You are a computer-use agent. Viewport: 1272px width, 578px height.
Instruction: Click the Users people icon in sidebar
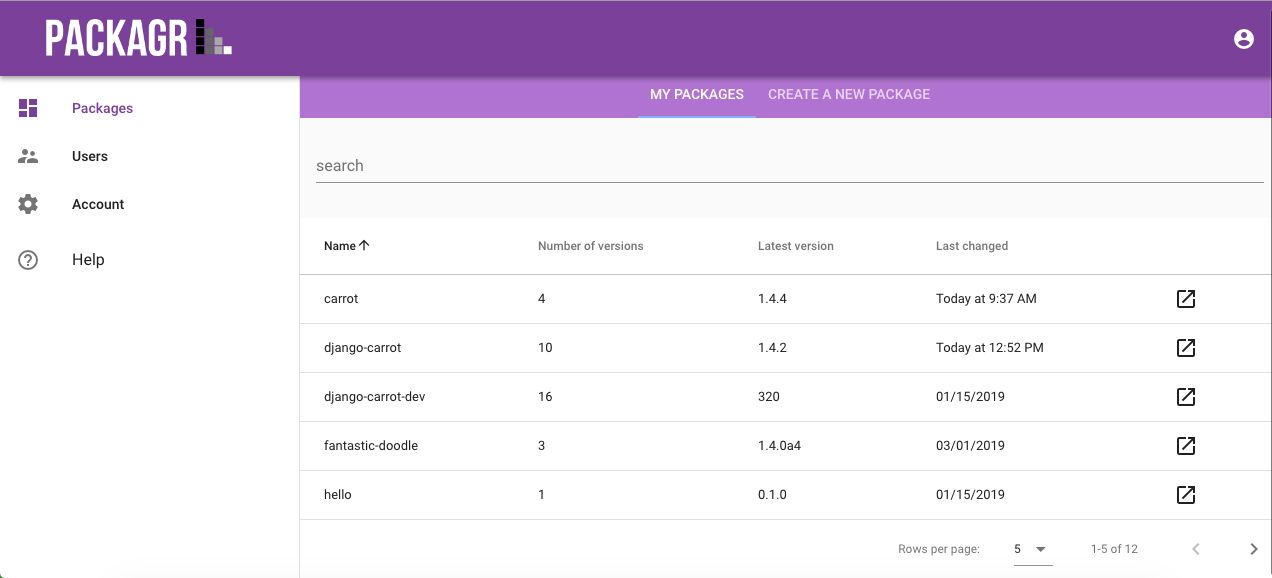pyautogui.click(x=28, y=155)
